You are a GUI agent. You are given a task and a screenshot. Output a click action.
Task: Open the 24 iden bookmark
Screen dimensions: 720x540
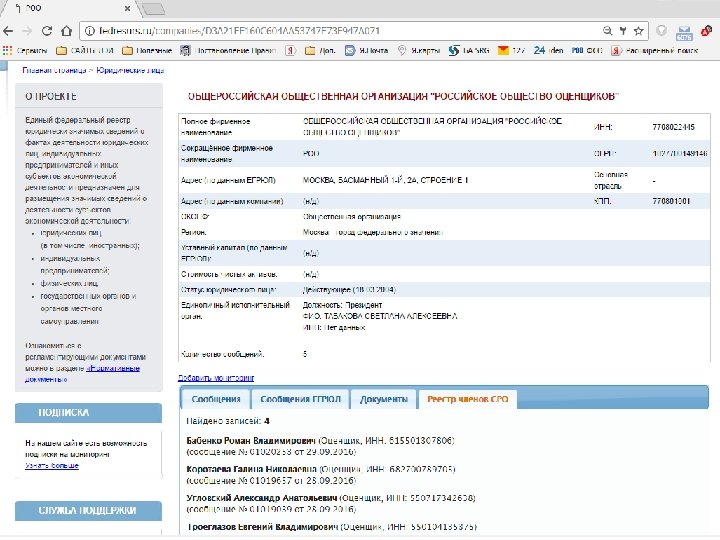point(548,51)
